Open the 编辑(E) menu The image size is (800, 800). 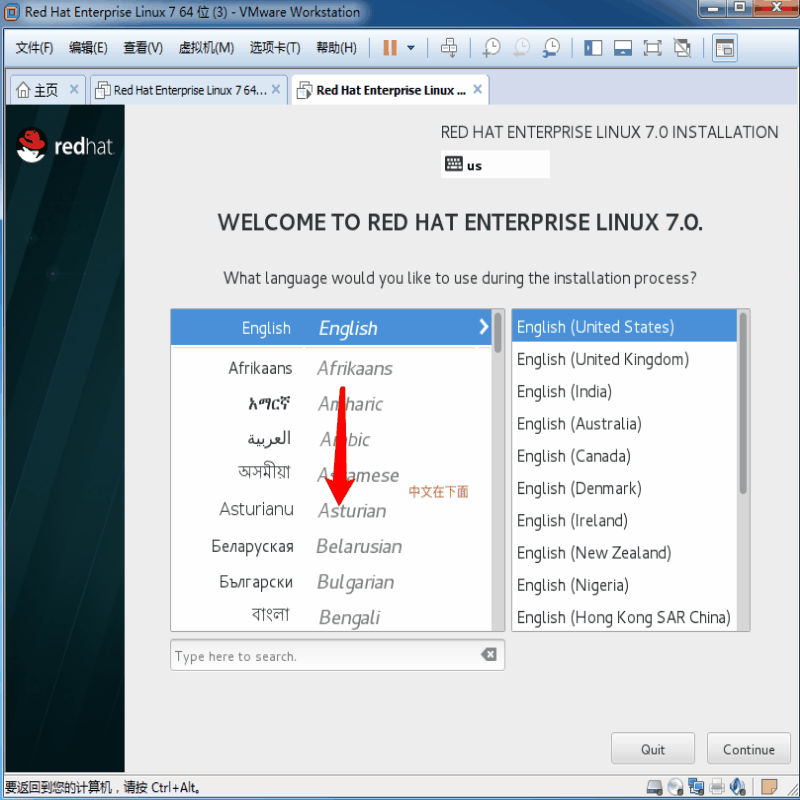pos(88,48)
